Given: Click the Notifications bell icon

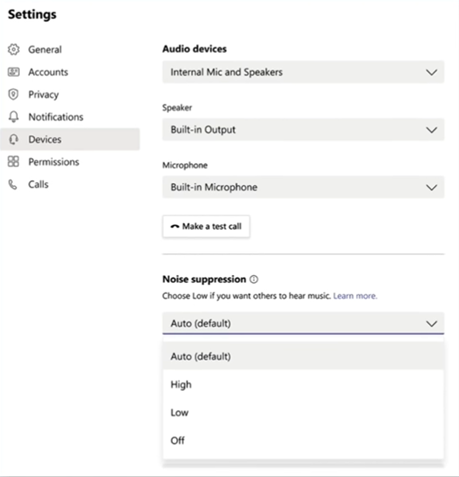Looking at the screenshot, I should (14, 117).
